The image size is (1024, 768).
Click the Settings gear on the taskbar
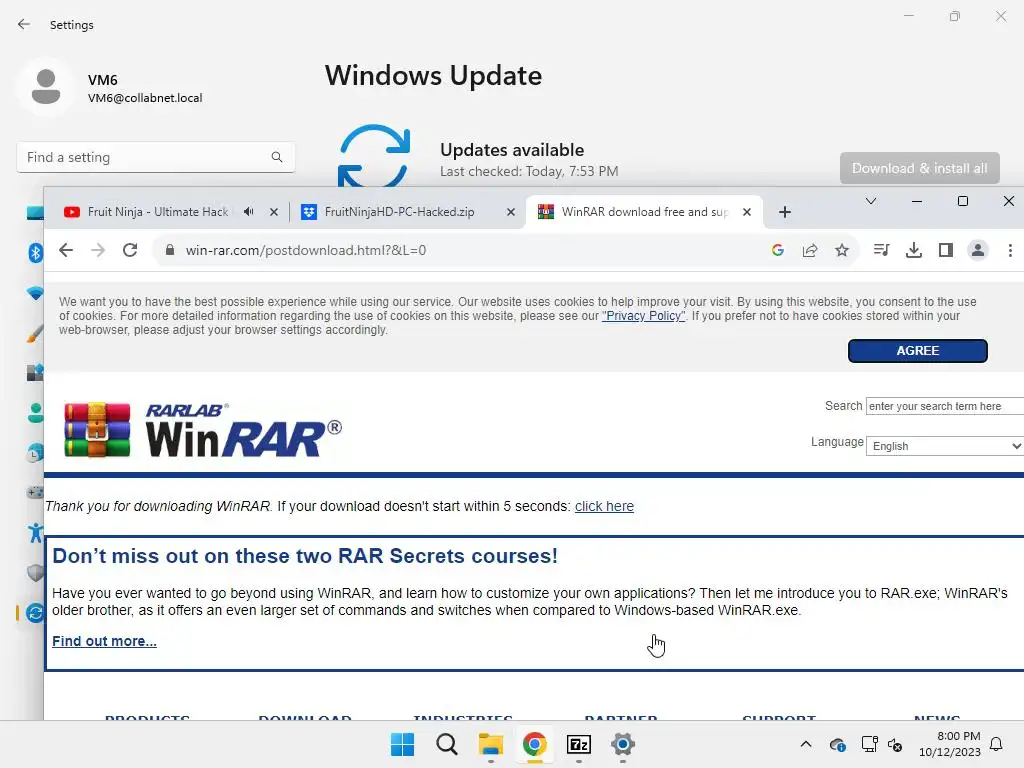(623, 744)
